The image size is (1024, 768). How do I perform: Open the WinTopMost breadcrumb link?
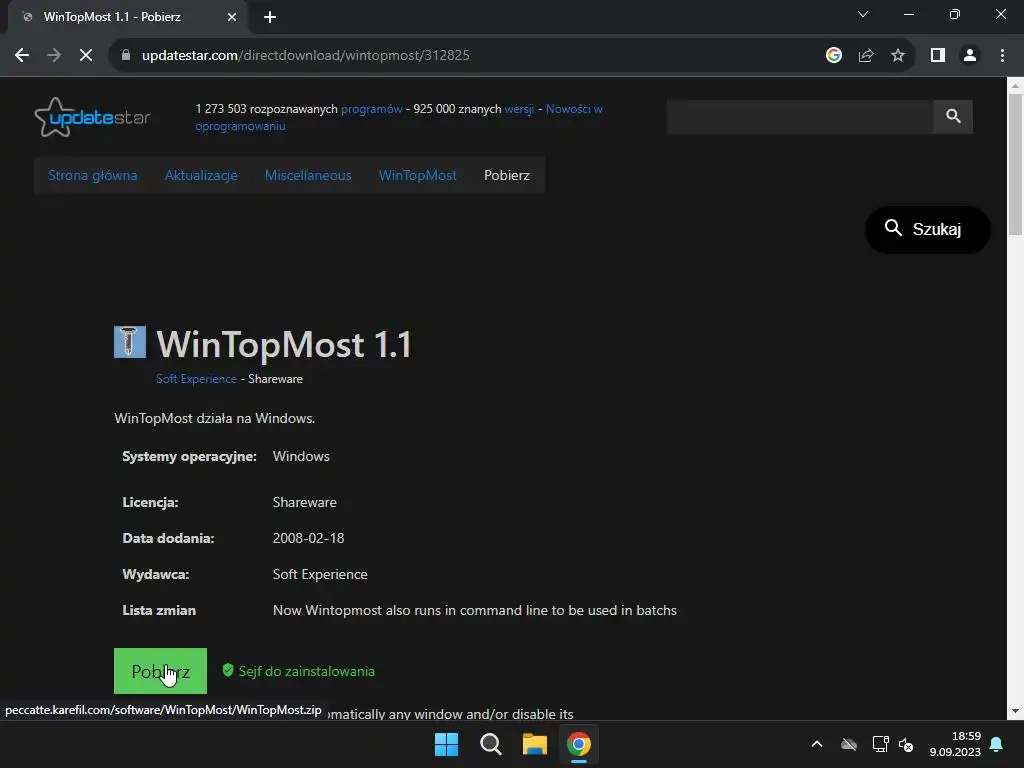point(417,176)
